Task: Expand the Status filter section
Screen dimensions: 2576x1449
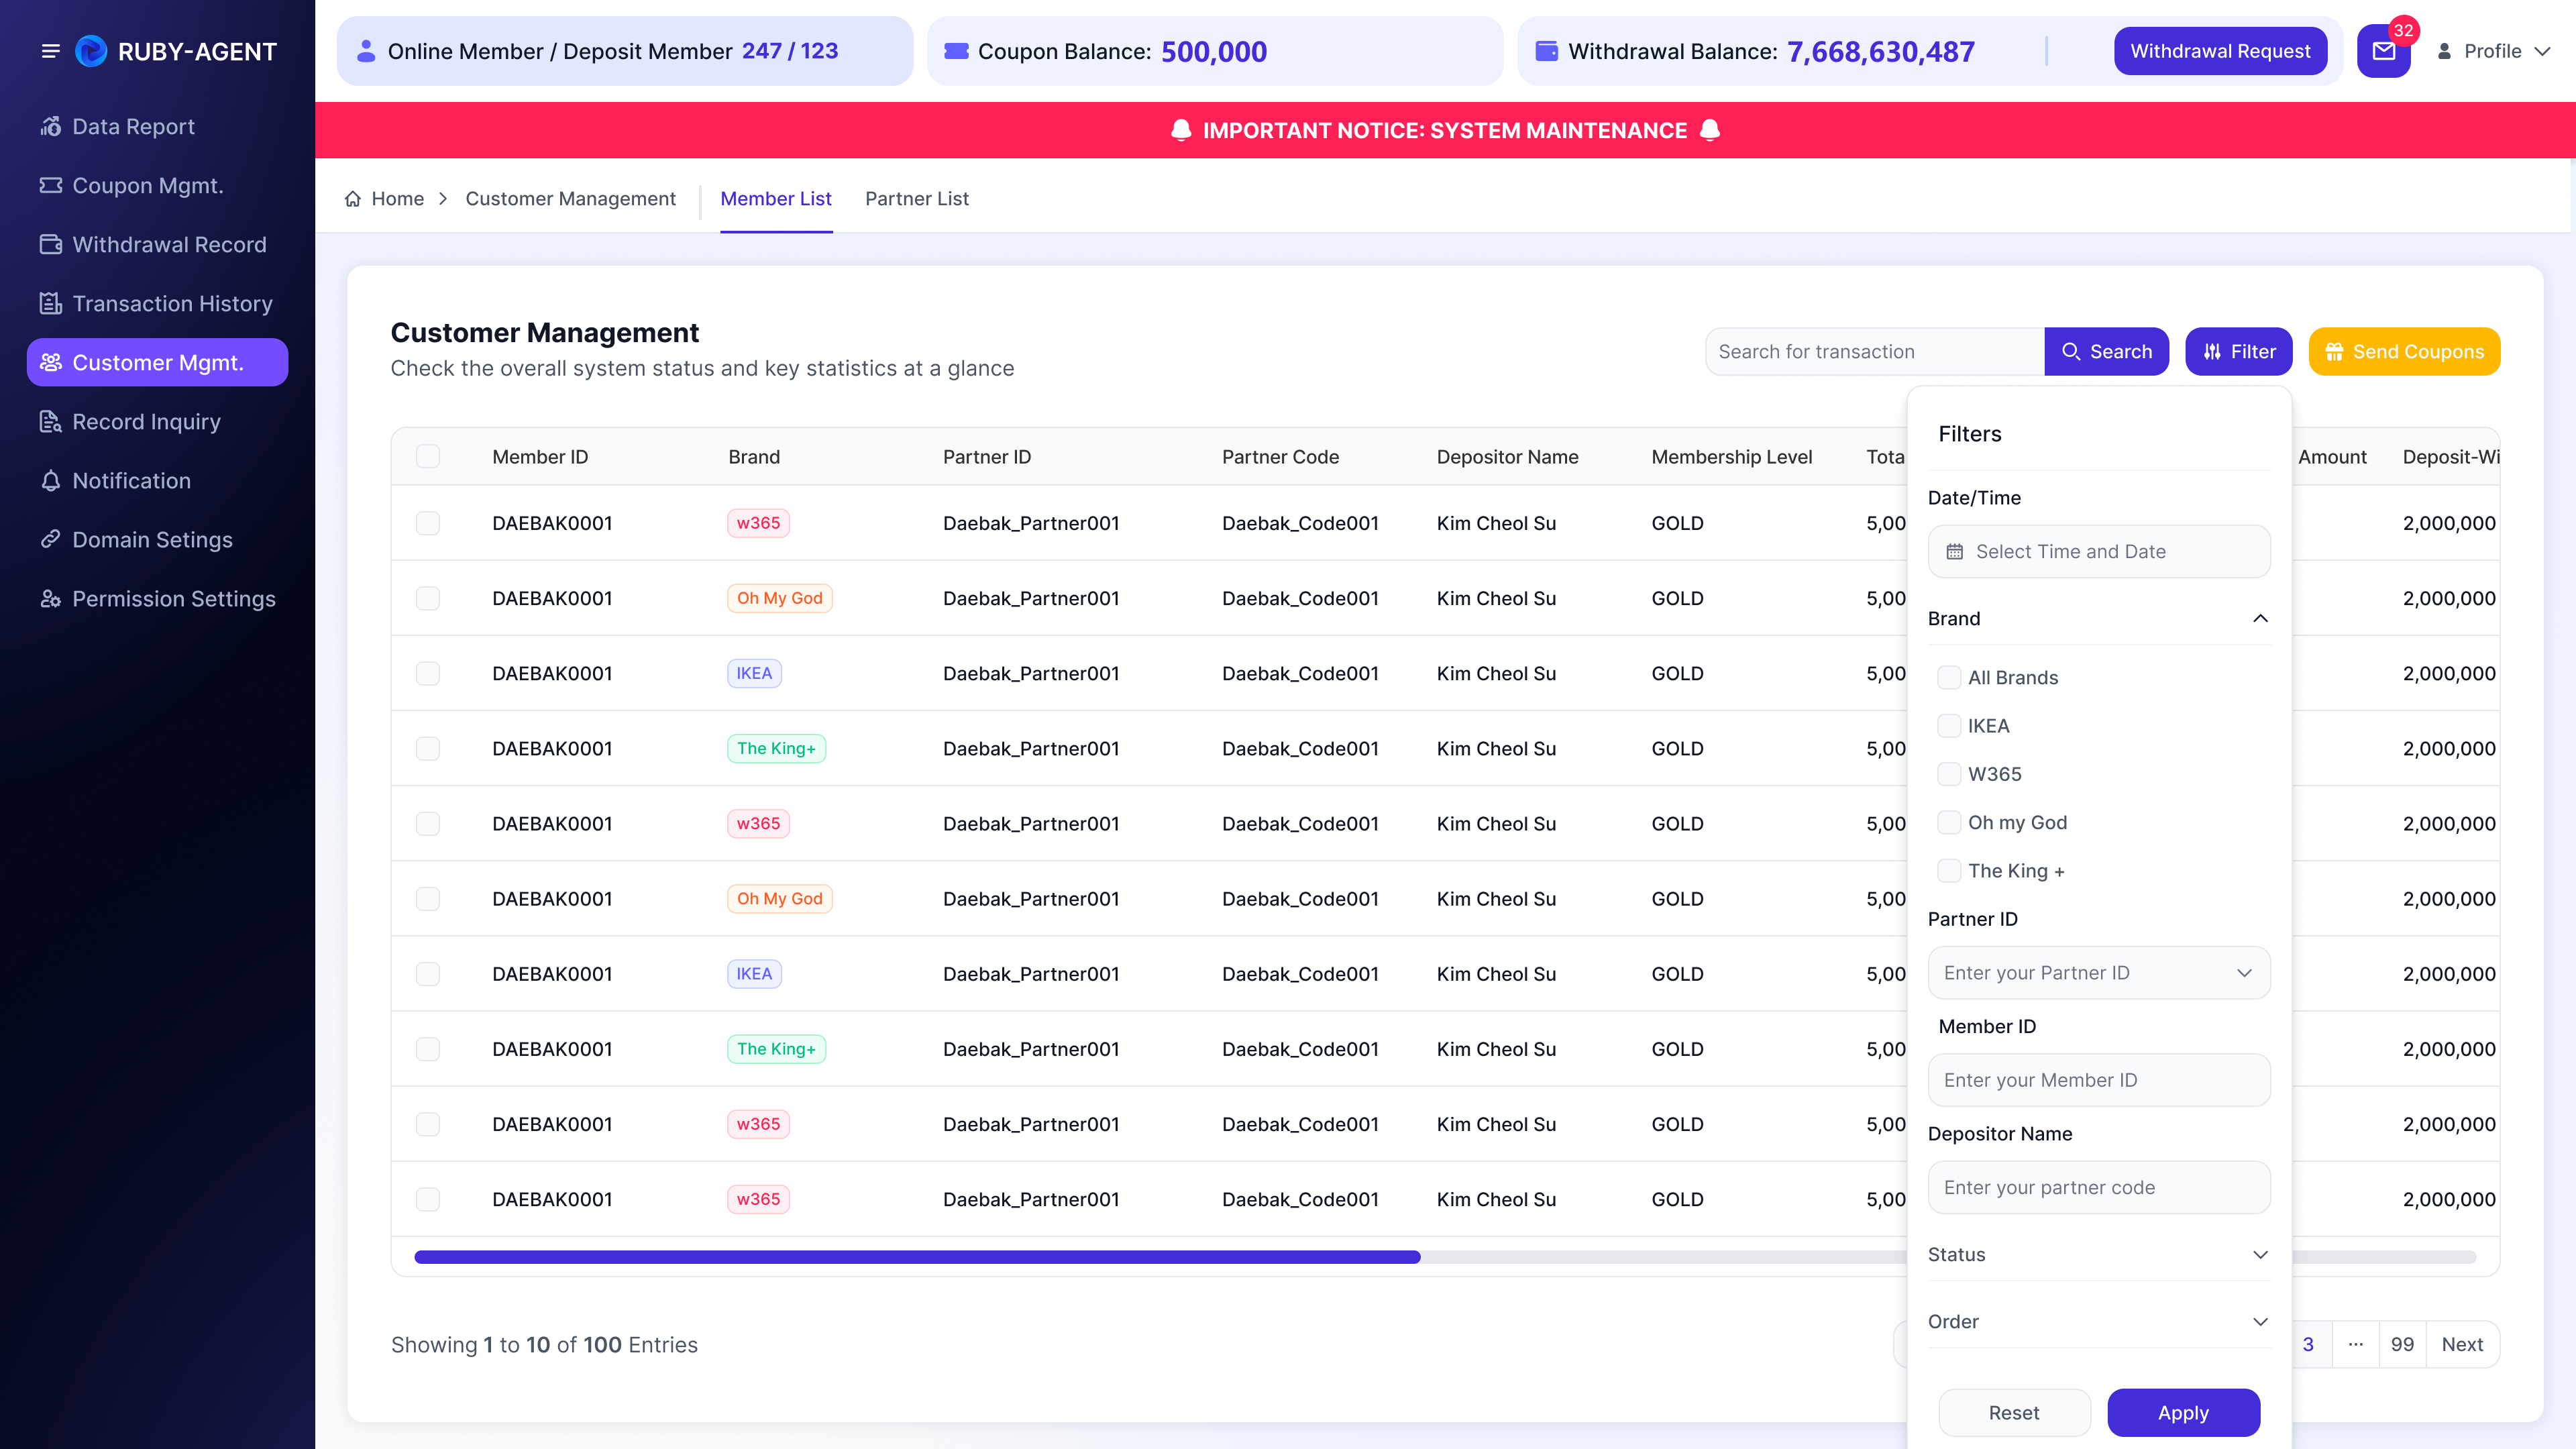Action: point(2259,1254)
